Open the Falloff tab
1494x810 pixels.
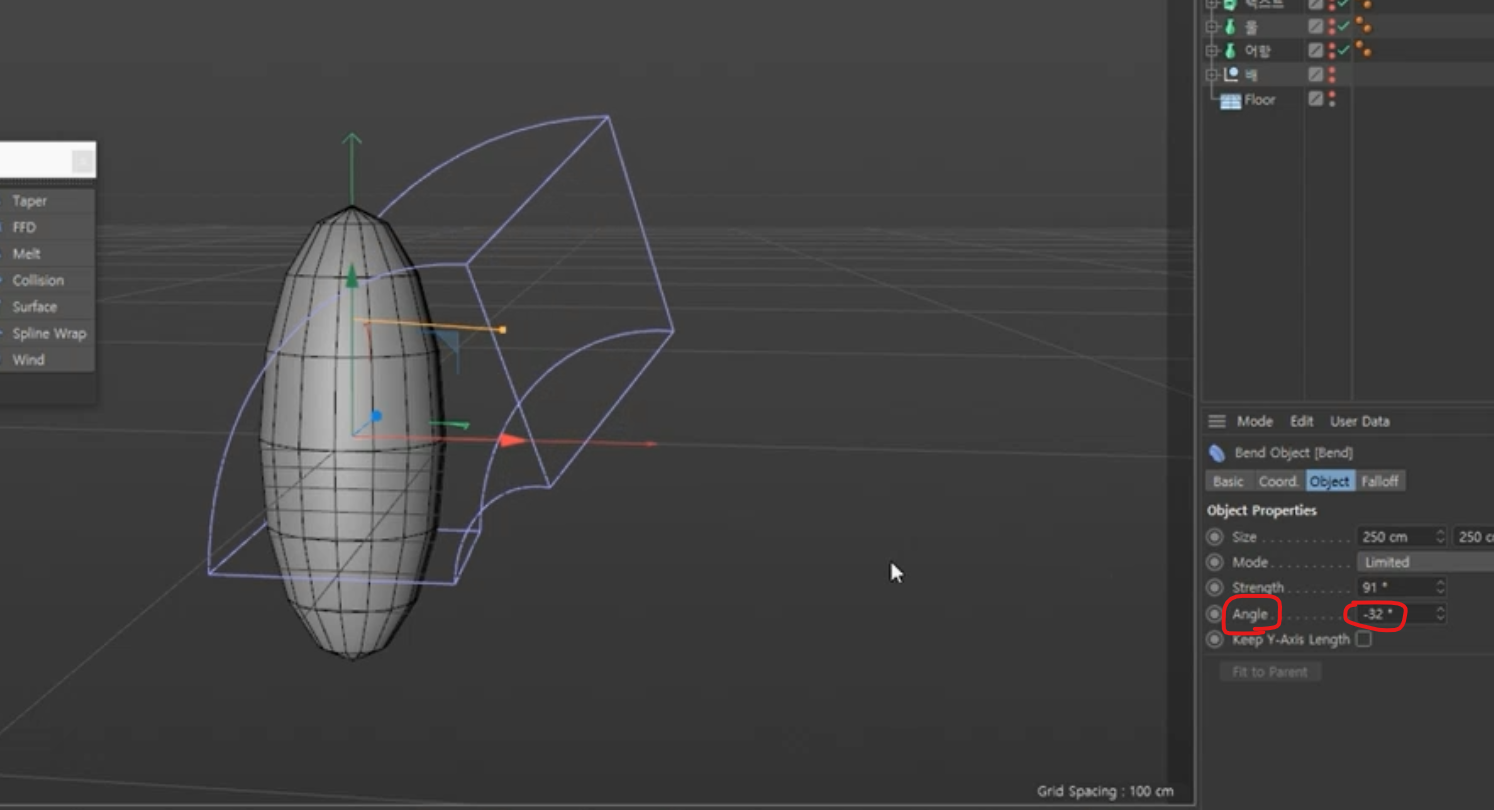point(1380,481)
